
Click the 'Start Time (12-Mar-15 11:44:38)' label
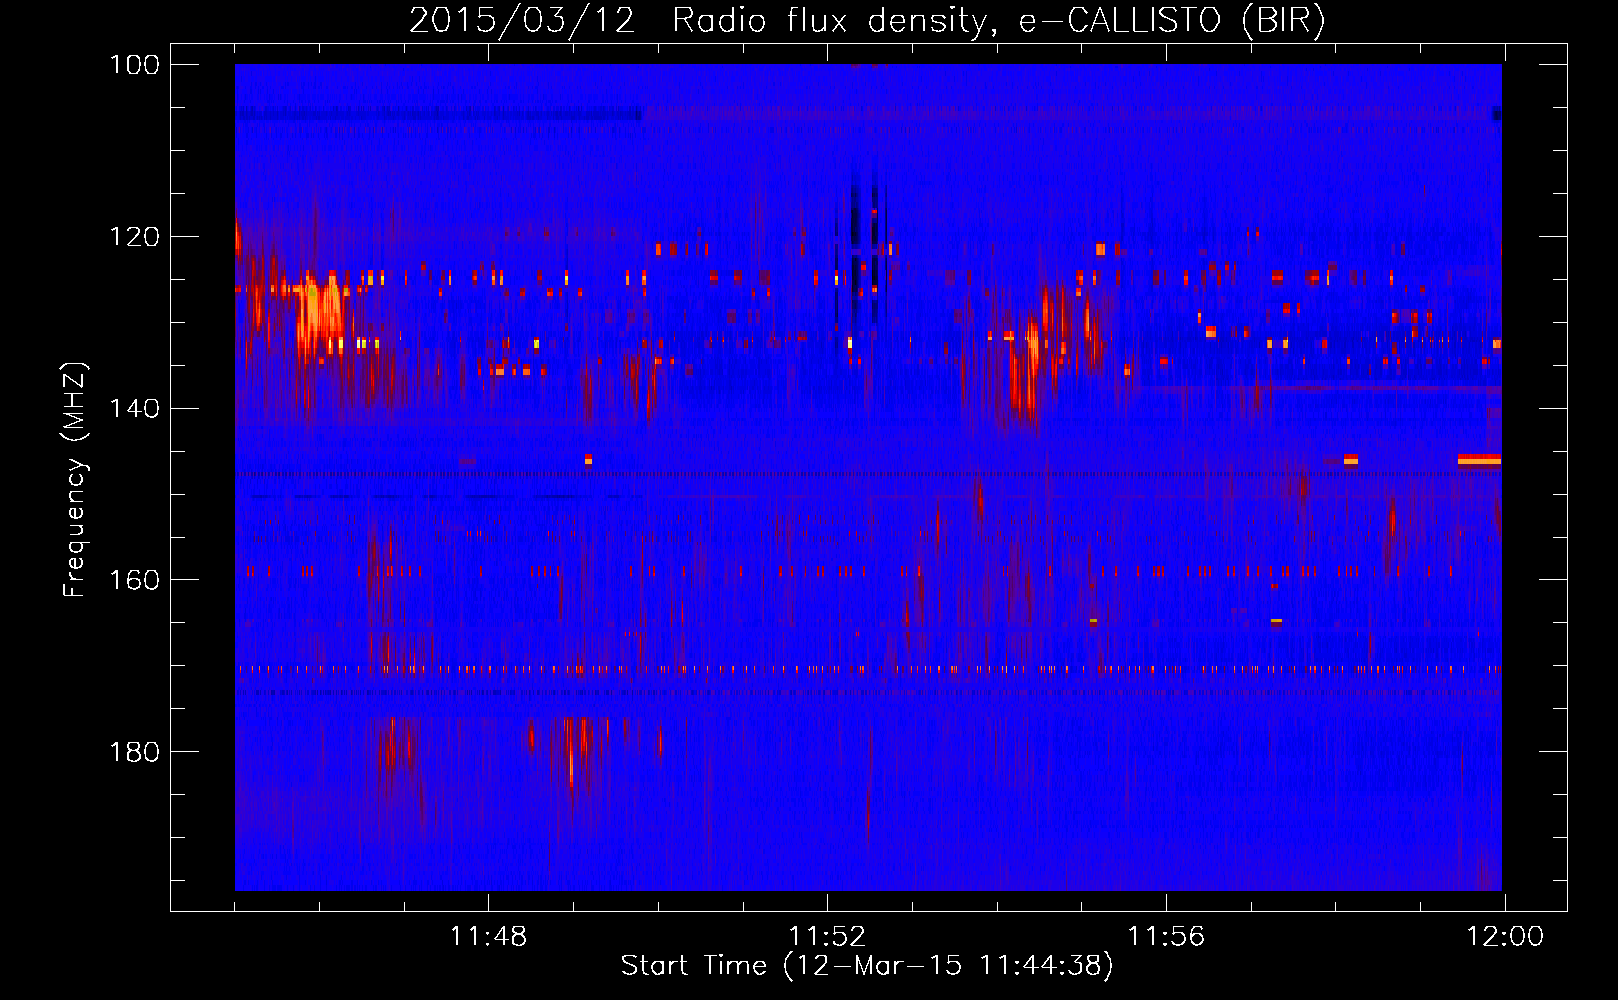(867, 966)
